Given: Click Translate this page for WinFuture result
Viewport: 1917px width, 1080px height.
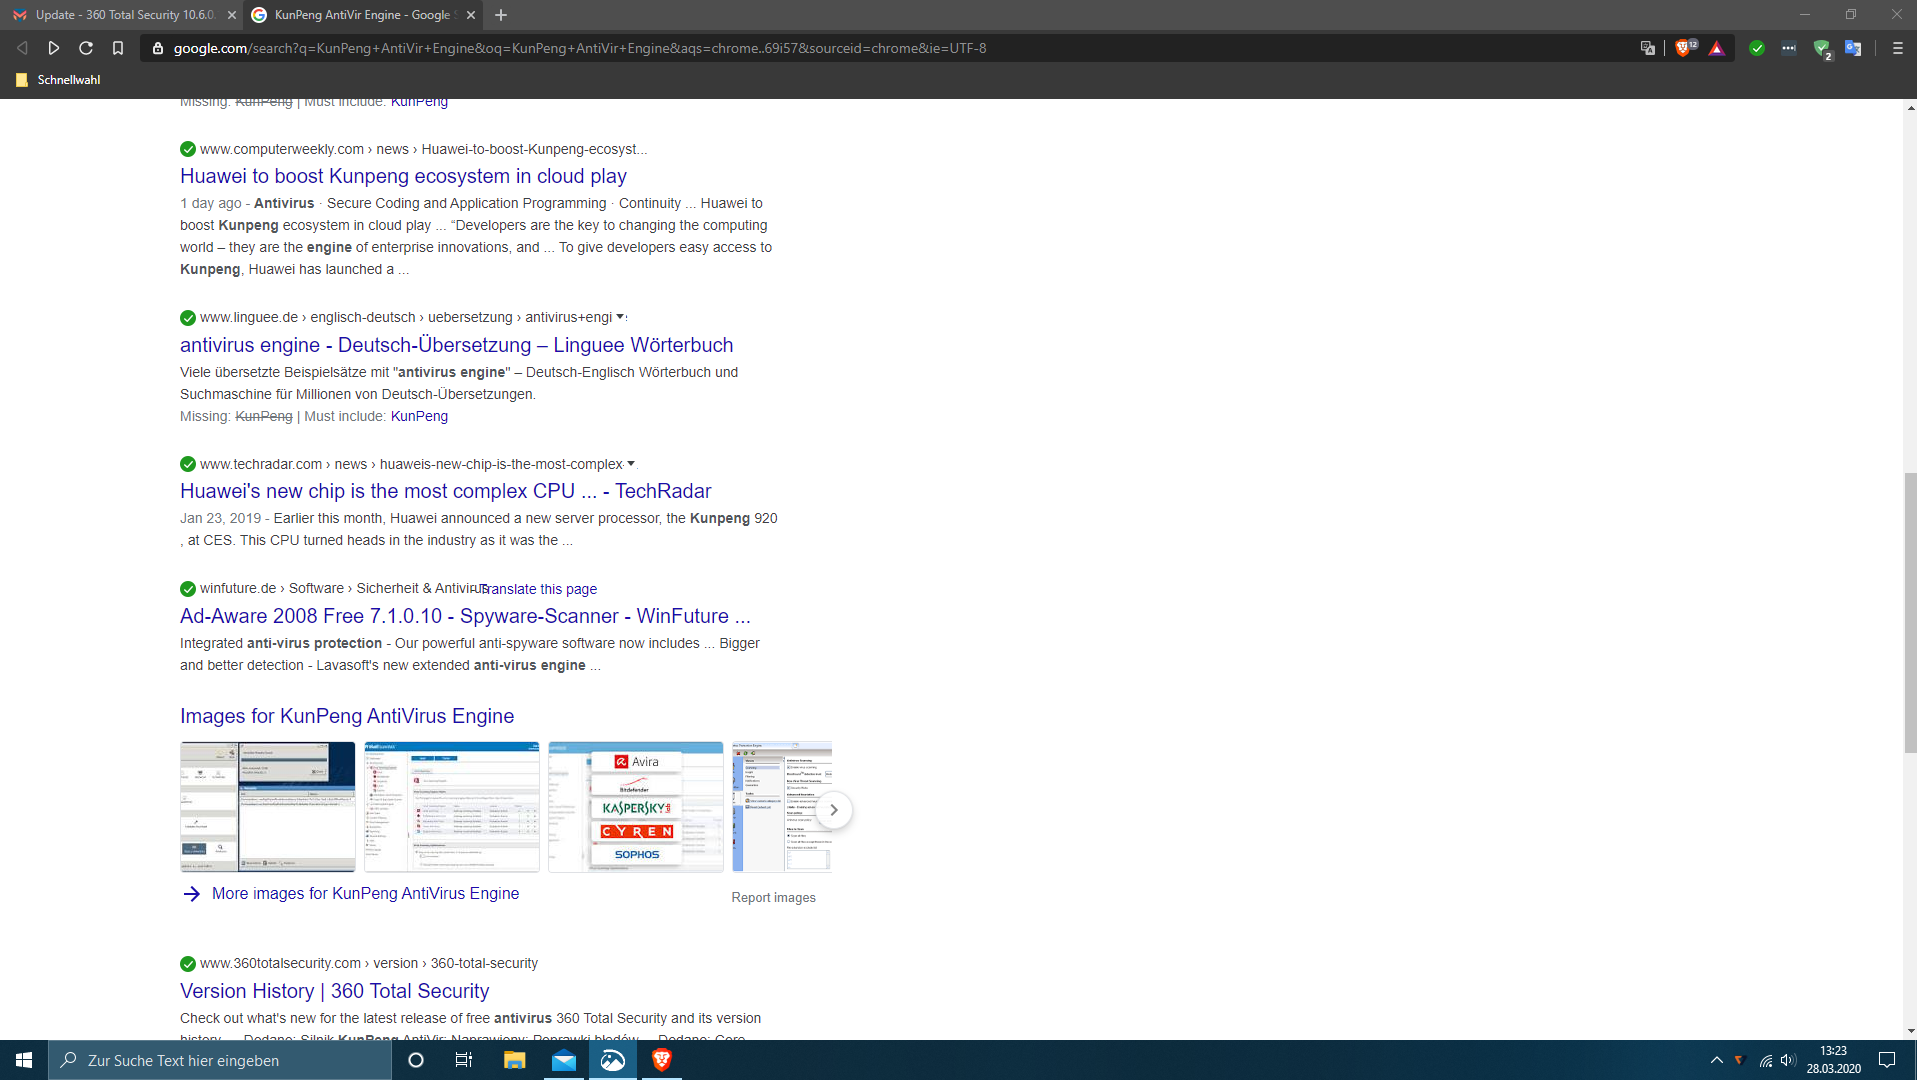Looking at the screenshot, I should [x=539, y=589].
